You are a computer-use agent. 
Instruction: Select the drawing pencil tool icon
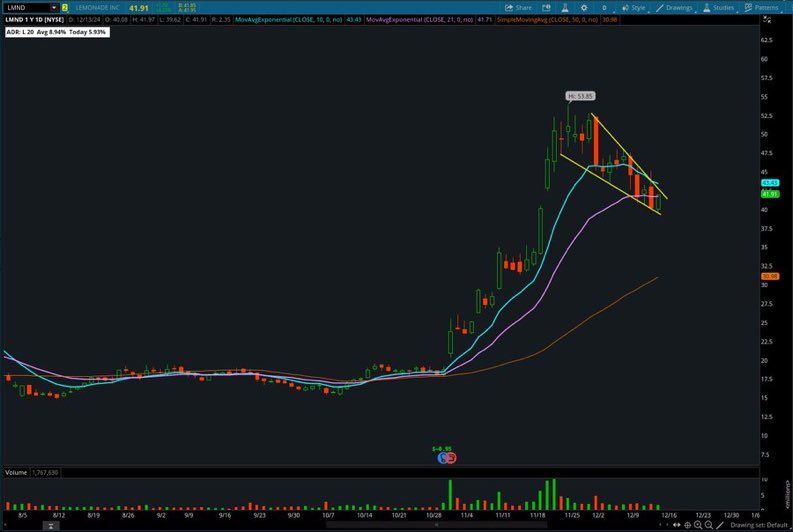pos(720,525)
